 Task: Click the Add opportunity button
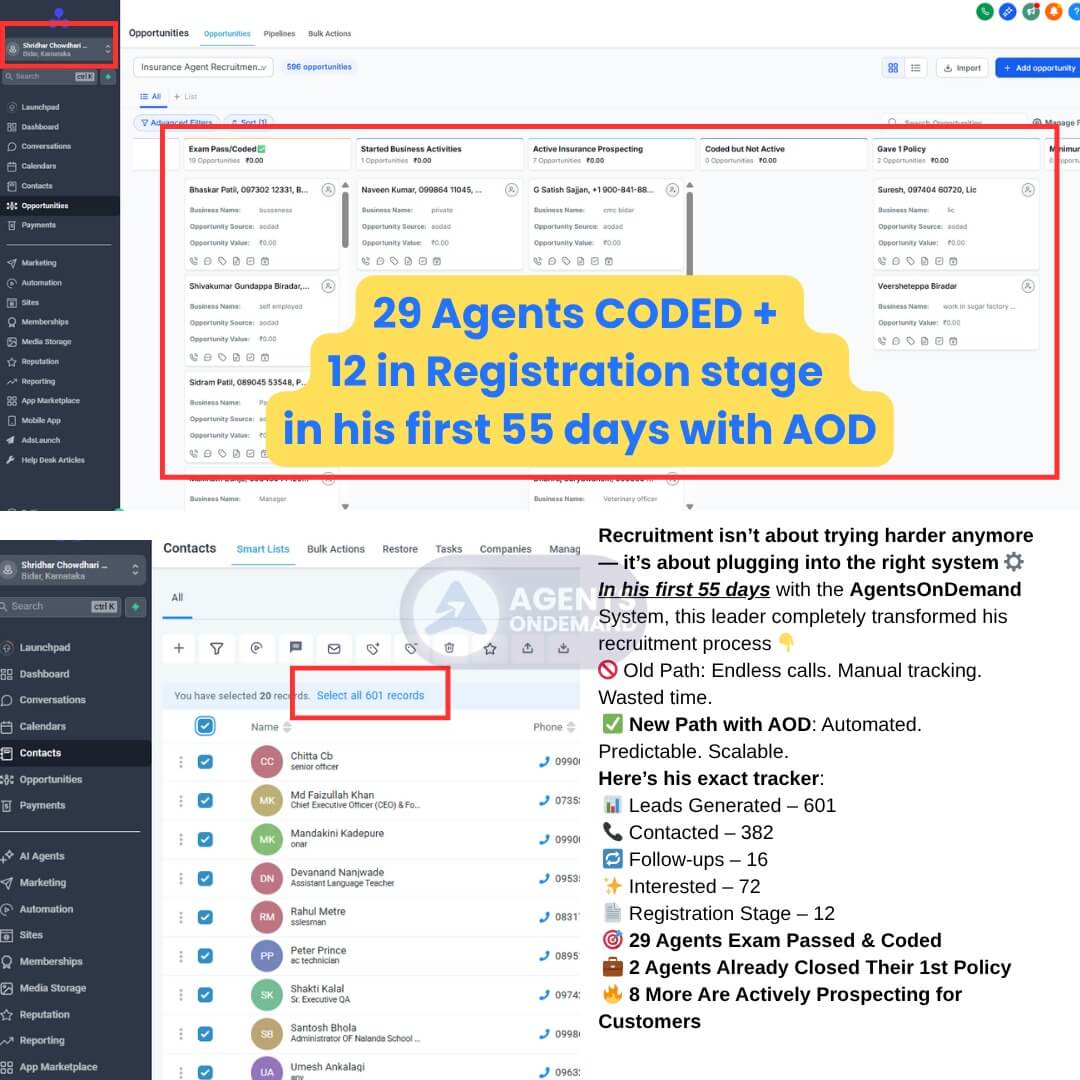(x=1038, y=68)
